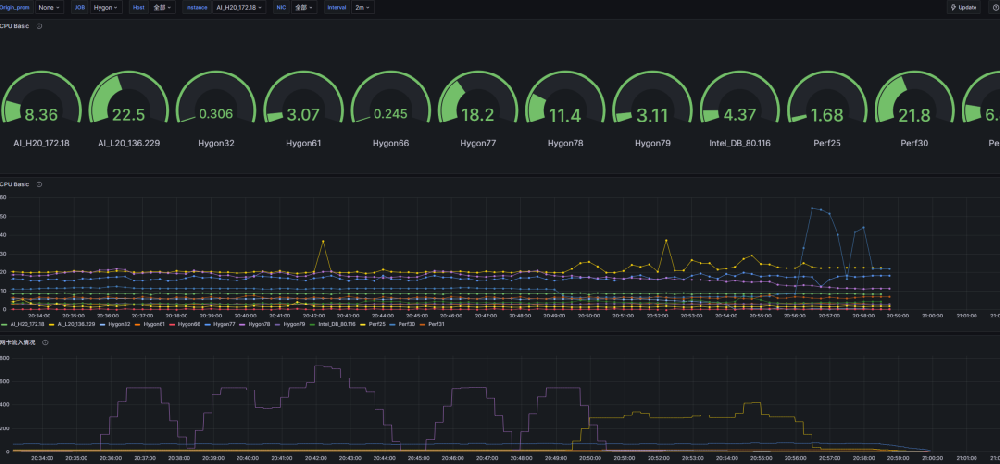Click the info icon beside the gauge panel title
The height and width of the screenshot is (464, 1000).
(x=39, y=27)
